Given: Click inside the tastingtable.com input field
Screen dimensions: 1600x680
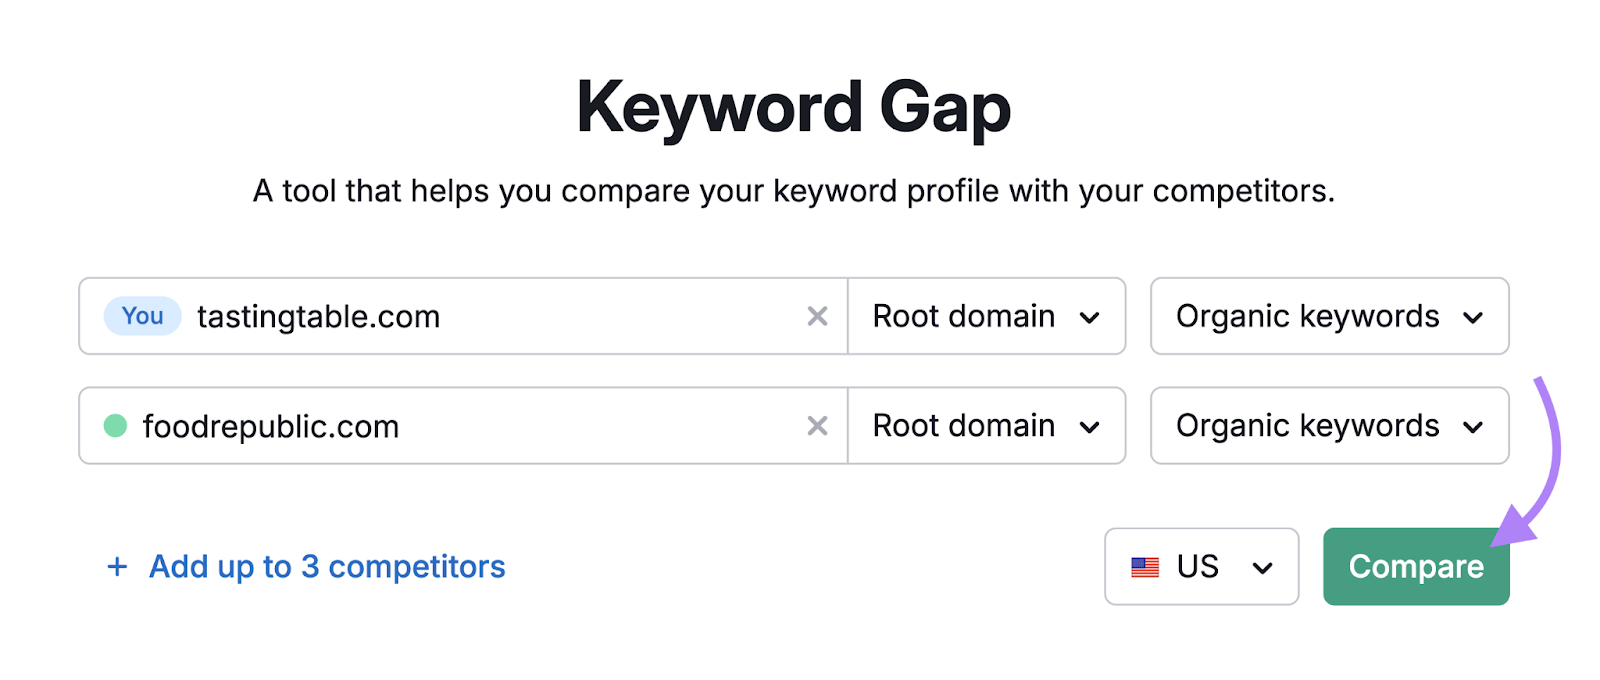Looking at the screenshot, I should pos(450,316).
